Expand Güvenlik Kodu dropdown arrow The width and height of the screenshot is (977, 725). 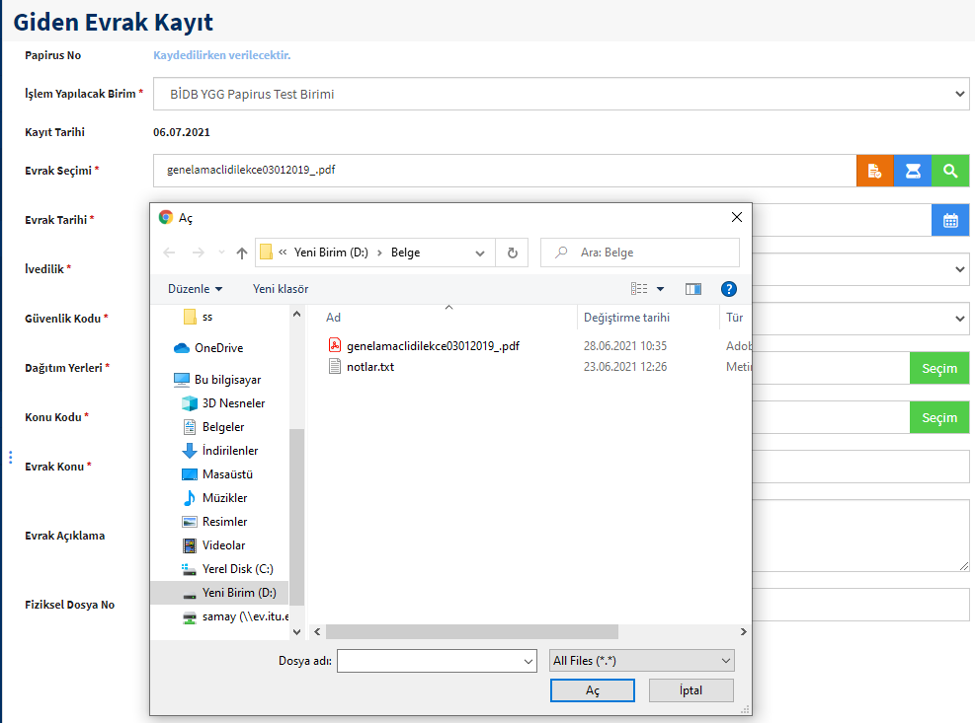(960, 319)
